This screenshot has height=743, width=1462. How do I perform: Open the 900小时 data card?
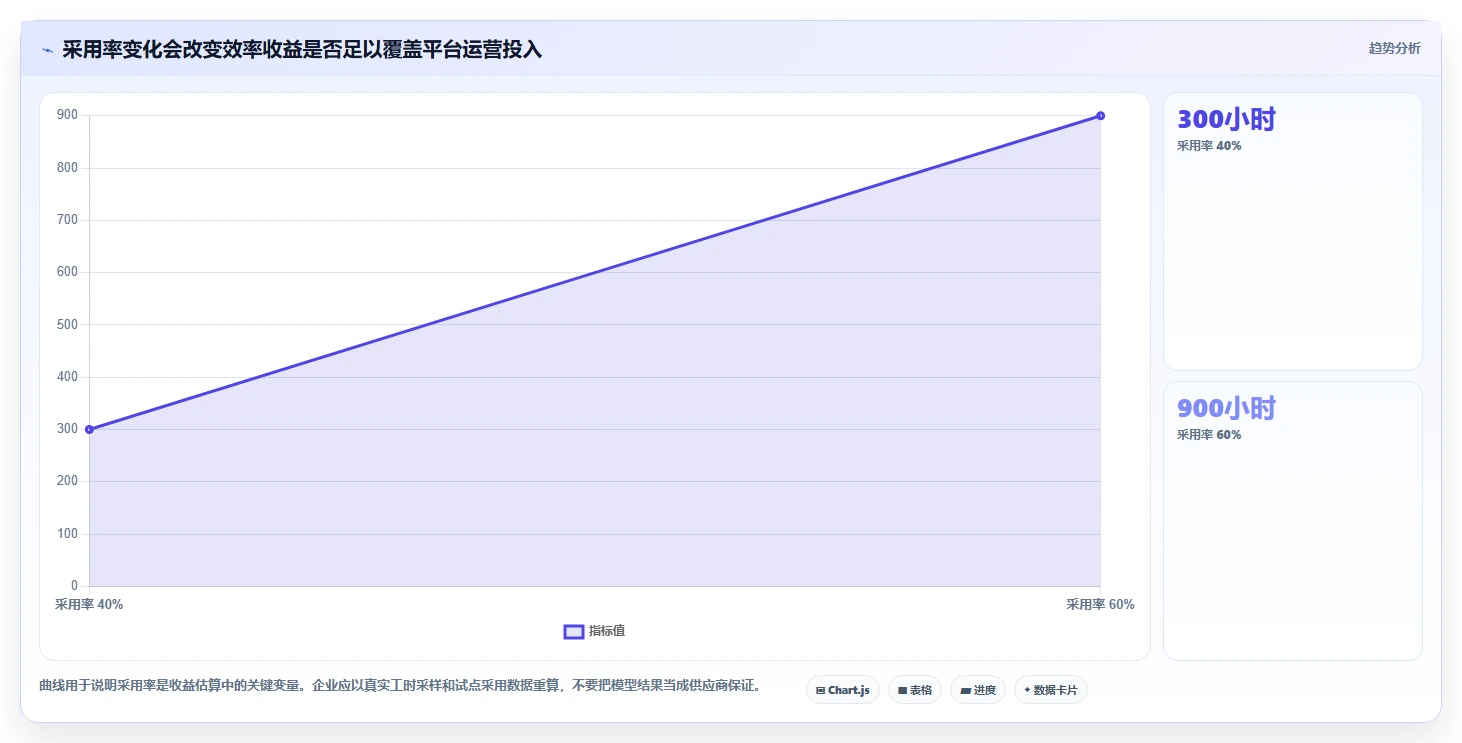[x=1292, y=521]
